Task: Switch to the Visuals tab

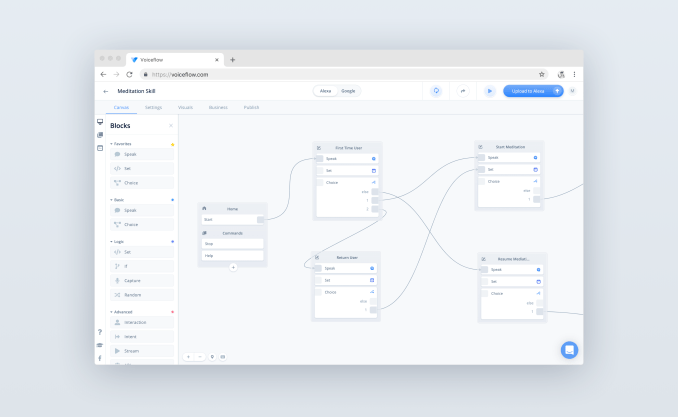Action: click(185, 107)
